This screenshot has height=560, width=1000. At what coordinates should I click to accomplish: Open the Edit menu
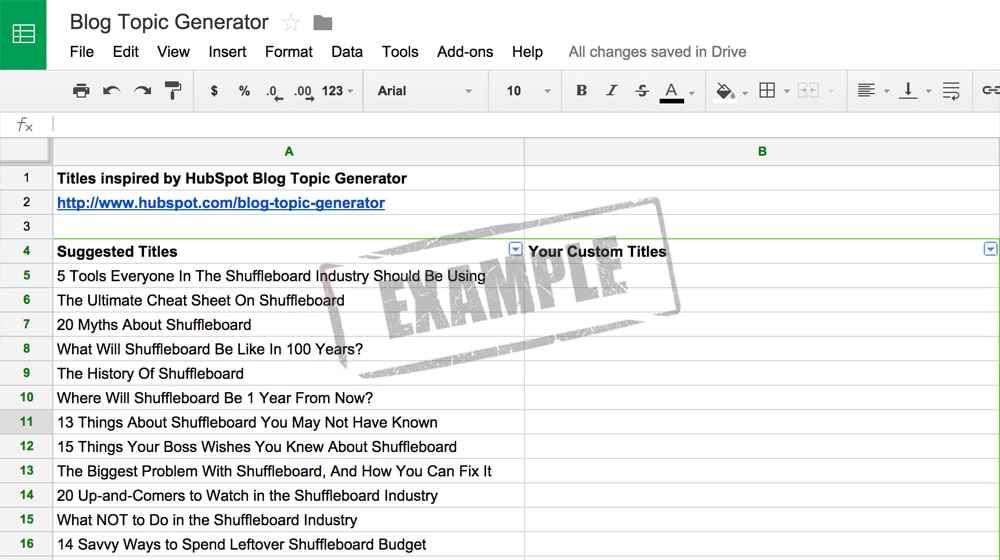[x=126, y=52]
